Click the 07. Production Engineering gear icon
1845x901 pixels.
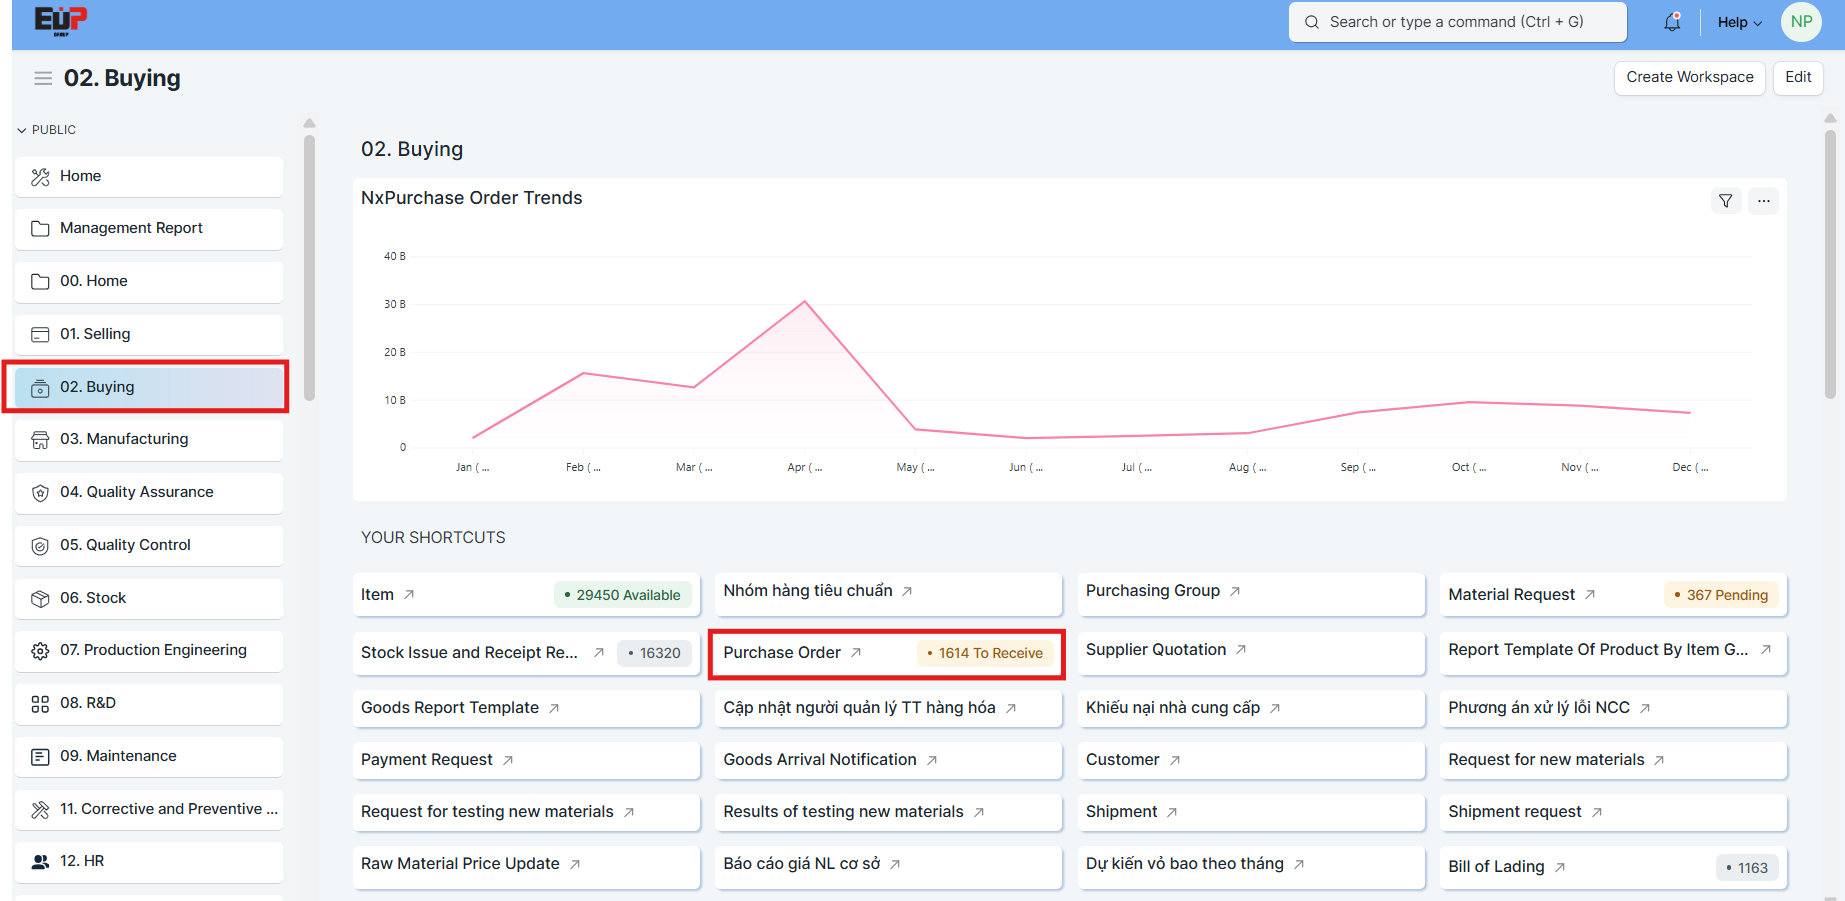click(40, 651)
